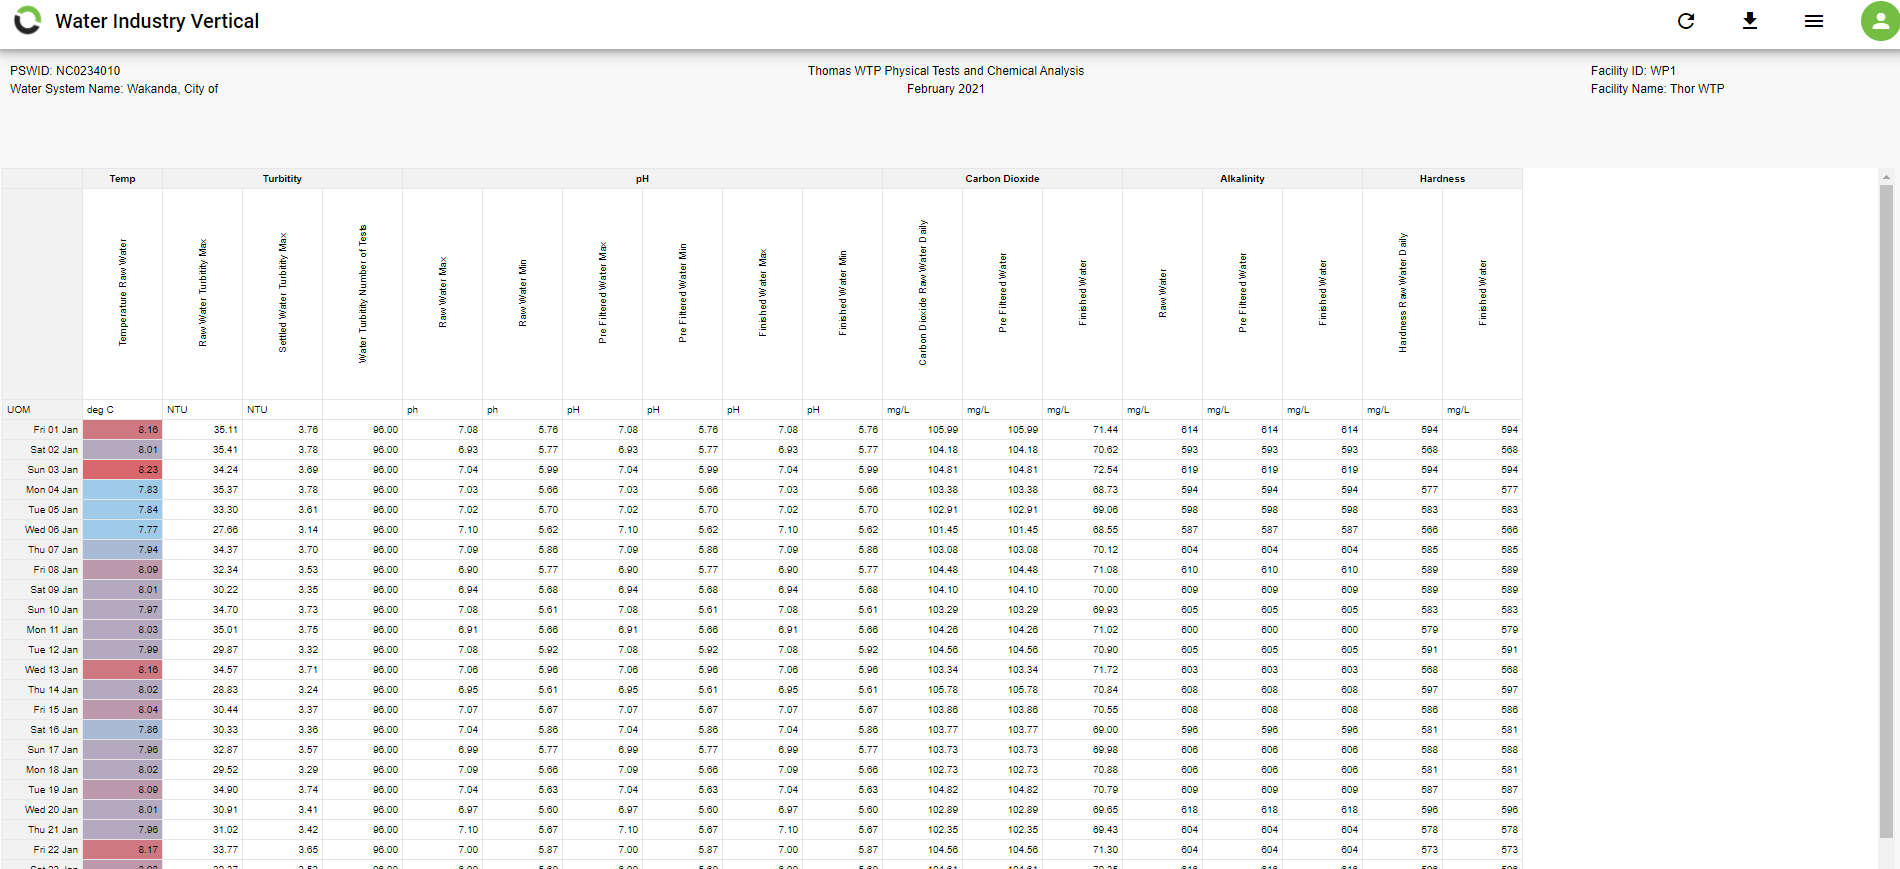Click turbidity value 27.66 in Wed 06 Jan row
The image size is (1900, 869).
[203, 530]
